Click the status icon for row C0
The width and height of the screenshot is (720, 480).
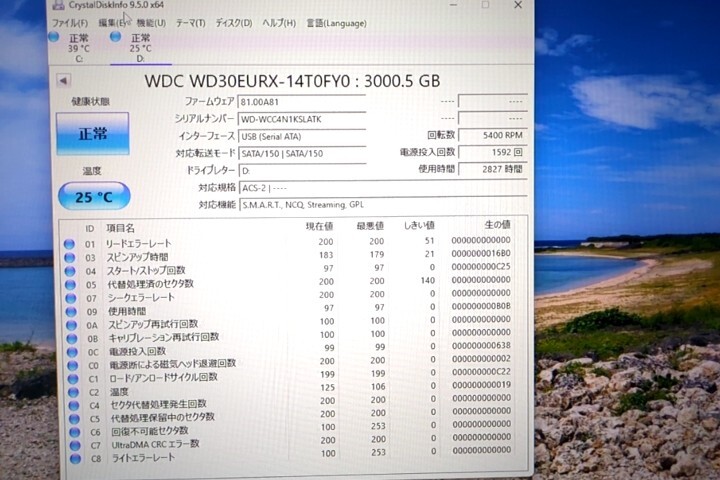click(73, 365)
